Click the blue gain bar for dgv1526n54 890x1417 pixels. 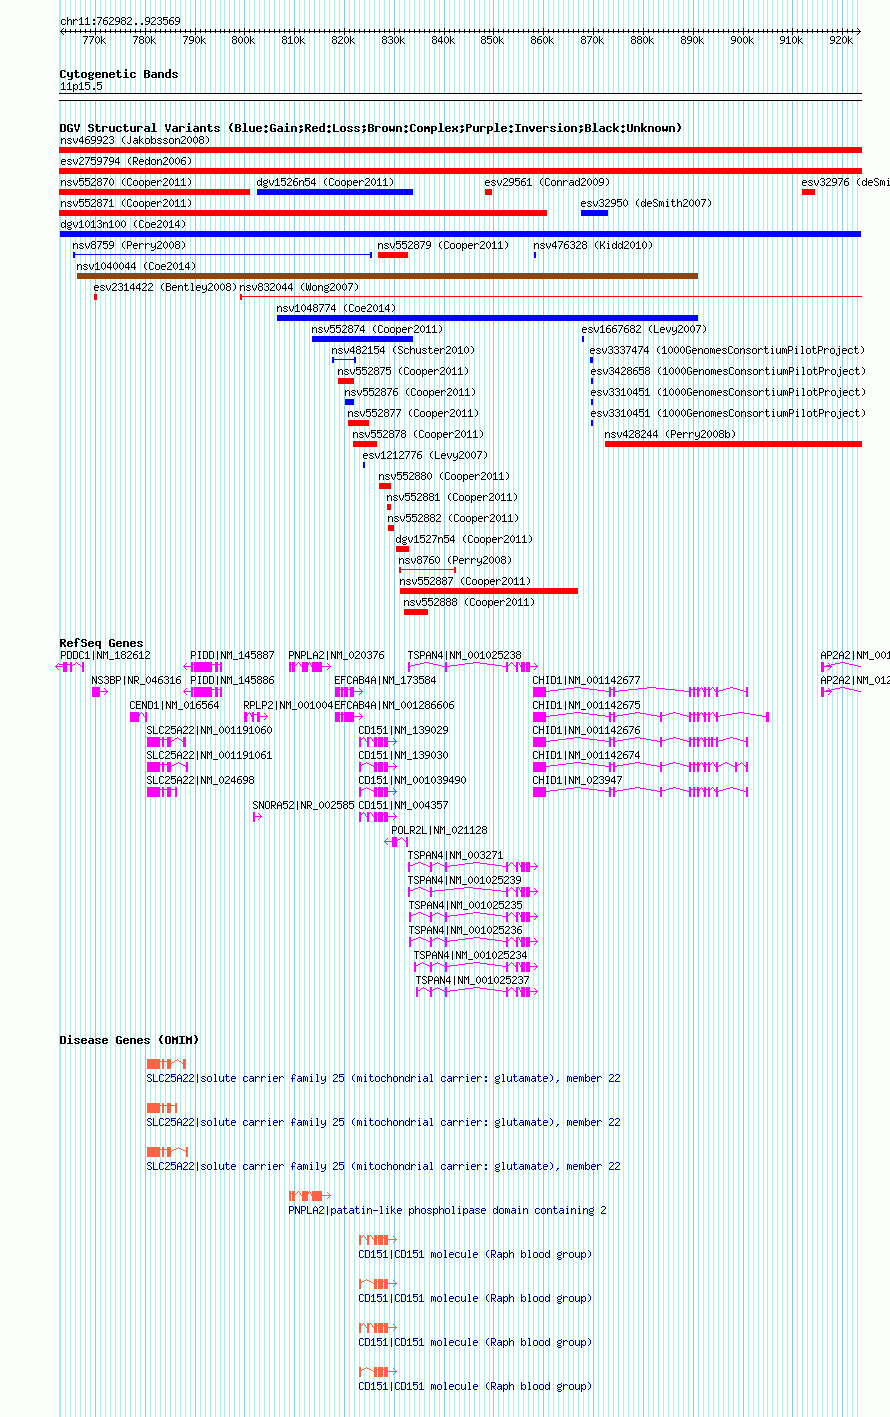pos(335,192)
